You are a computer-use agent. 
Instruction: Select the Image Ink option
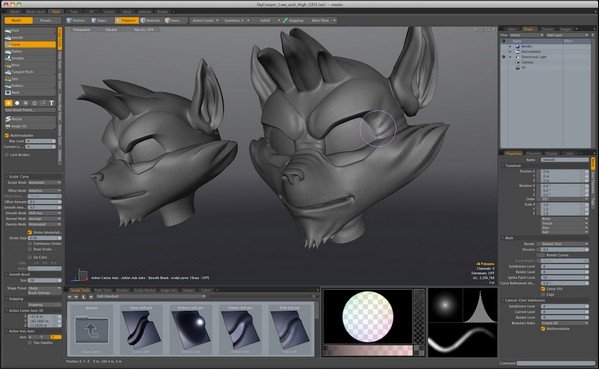point(30,126)
